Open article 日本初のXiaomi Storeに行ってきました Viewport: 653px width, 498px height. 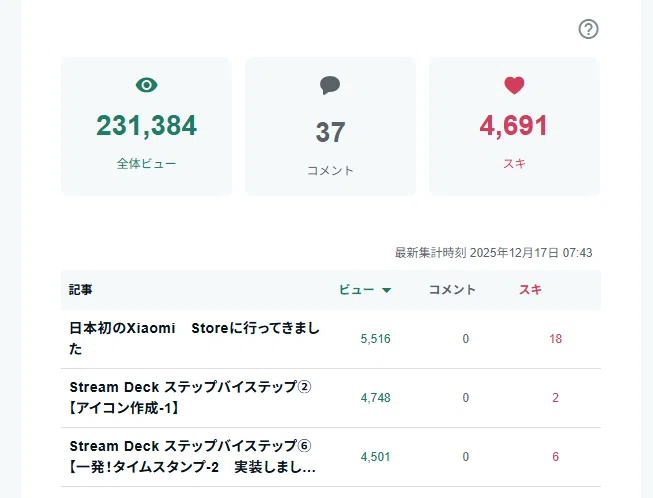pyautogui.click(x=194, y=339)
